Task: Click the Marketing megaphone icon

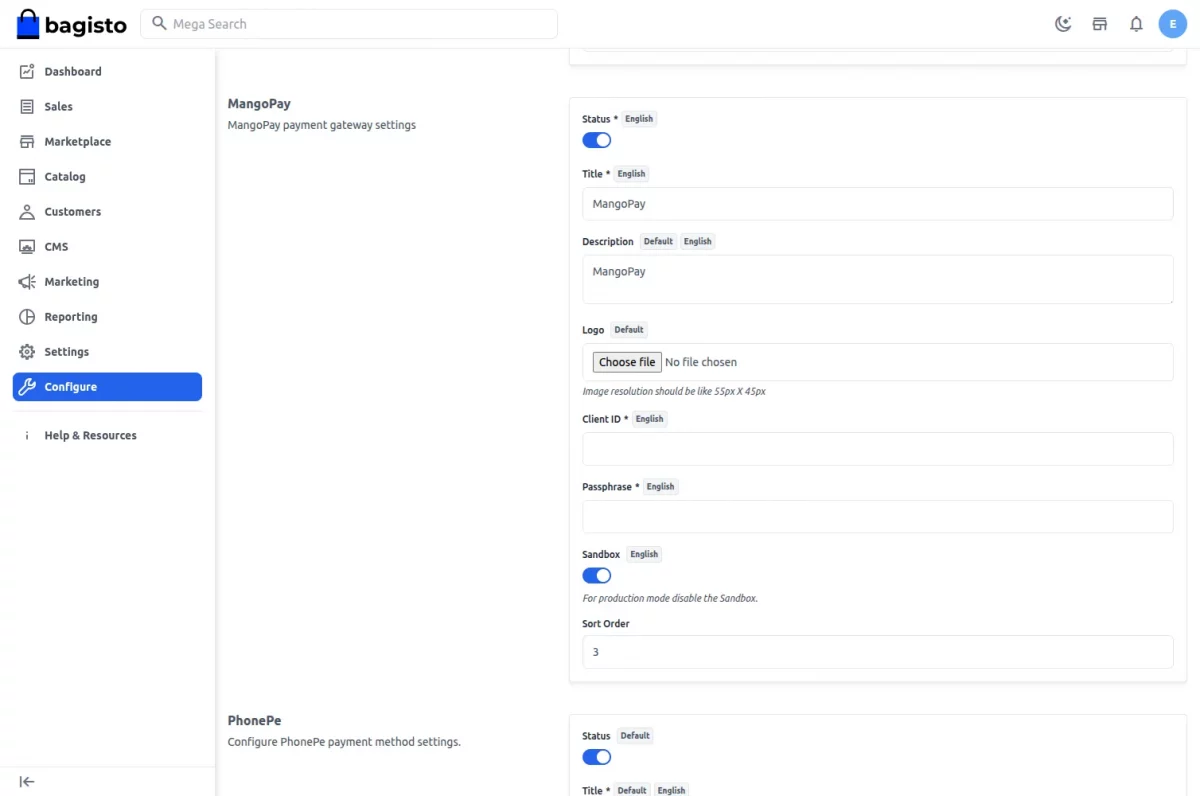Action: click(x=27, y=281)
